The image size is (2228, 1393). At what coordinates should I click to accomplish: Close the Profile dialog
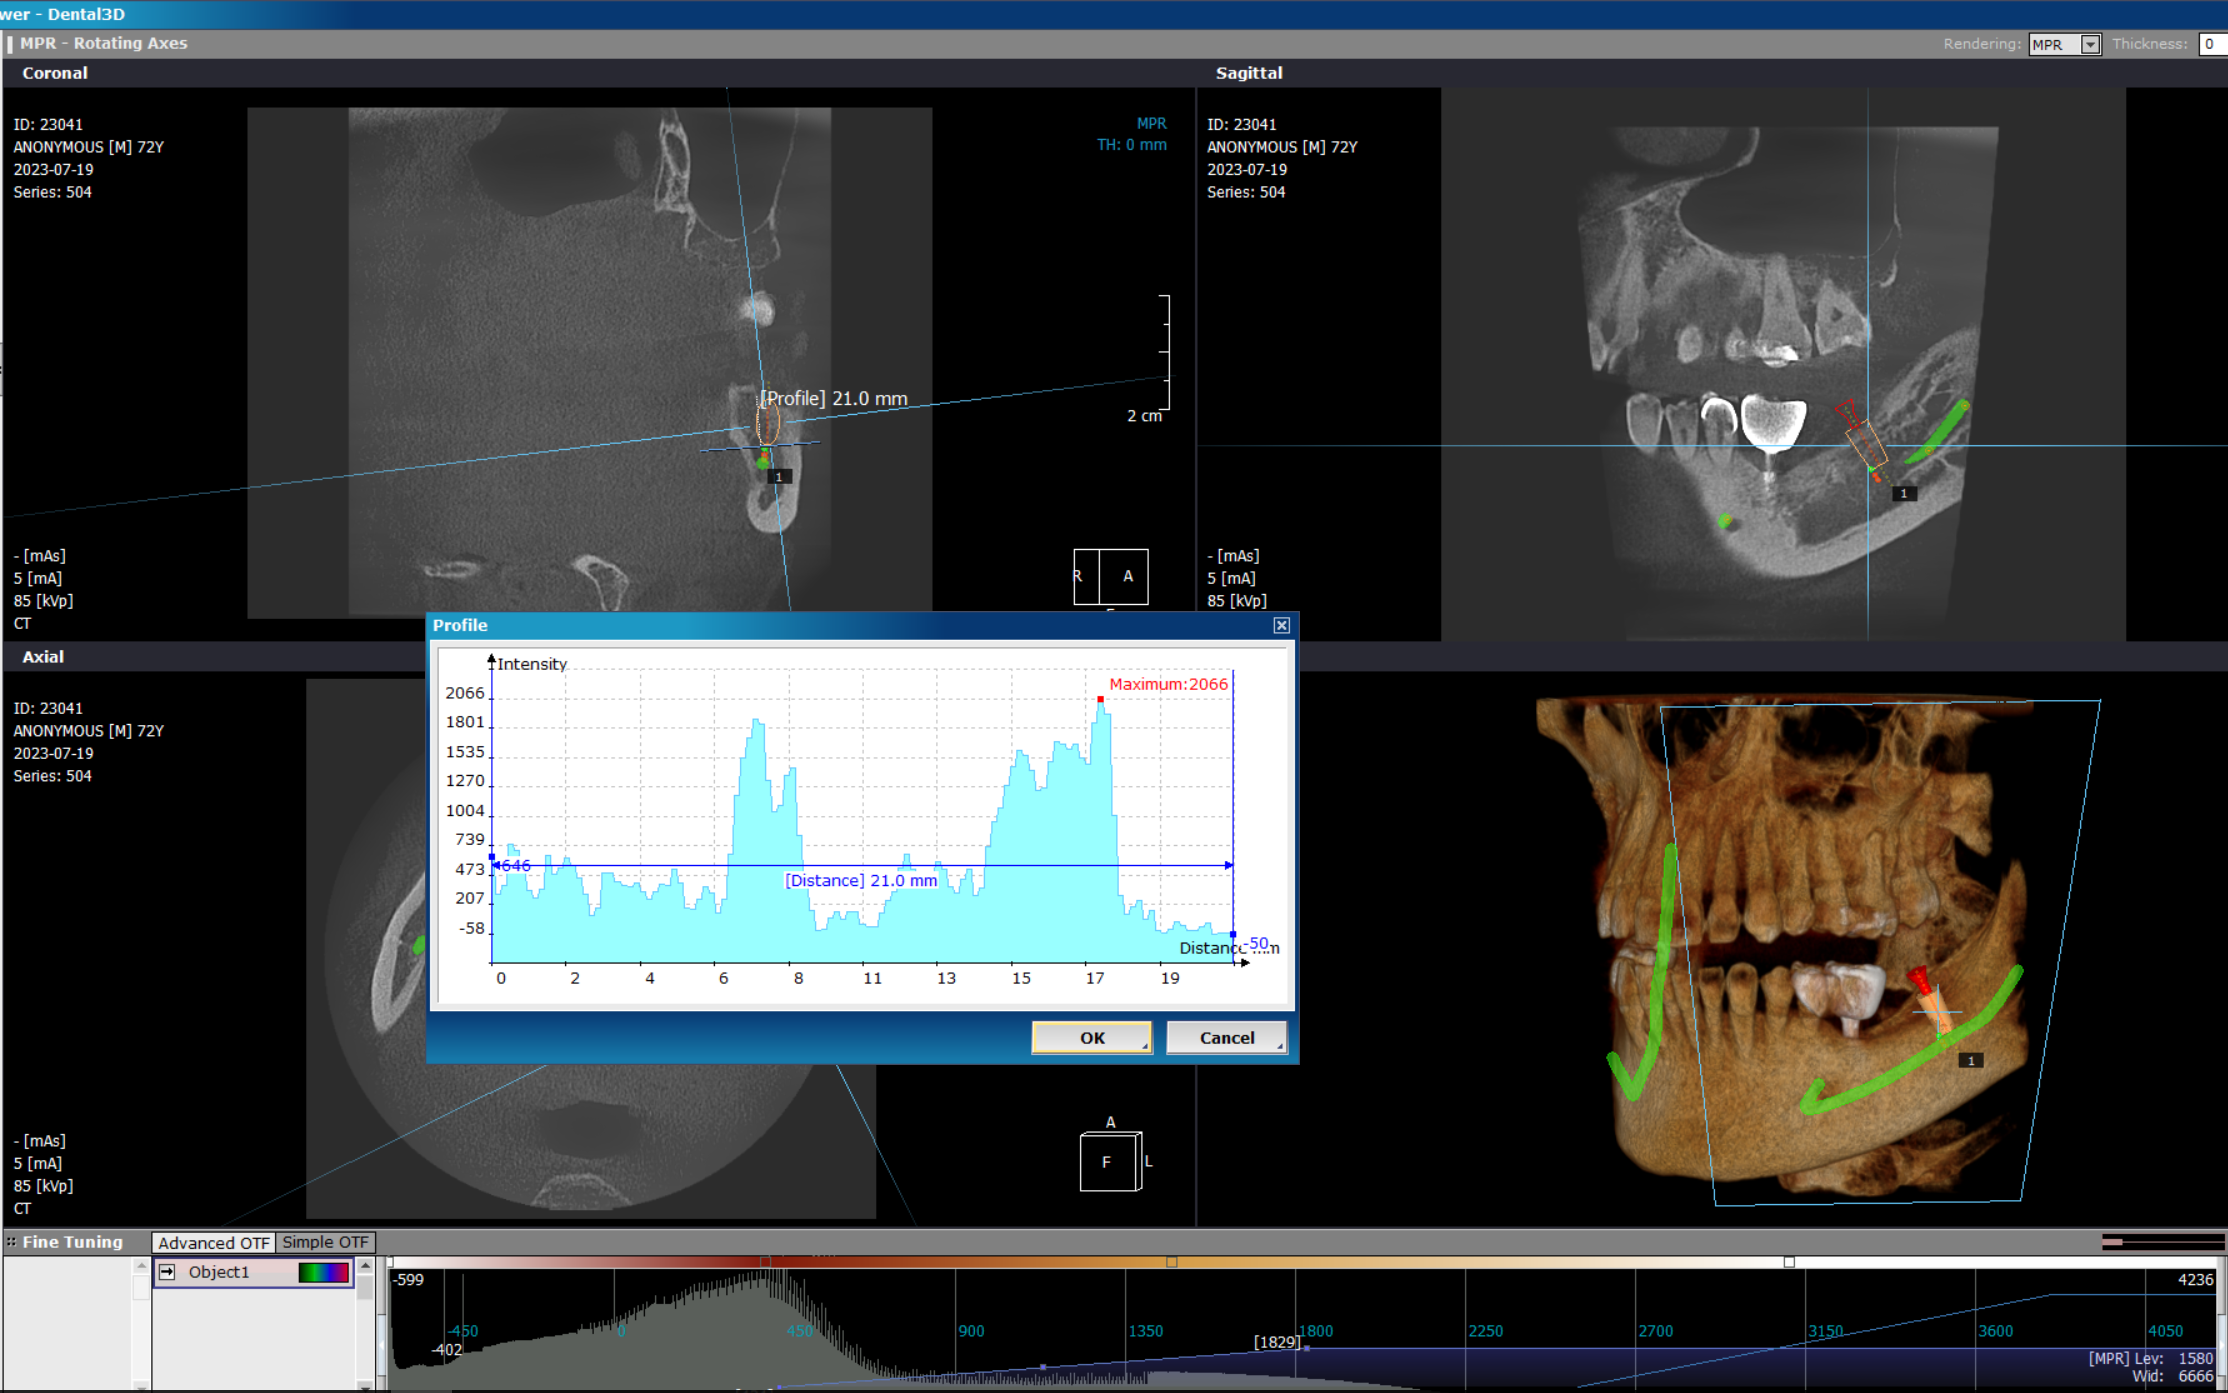tap(1281, 625)
